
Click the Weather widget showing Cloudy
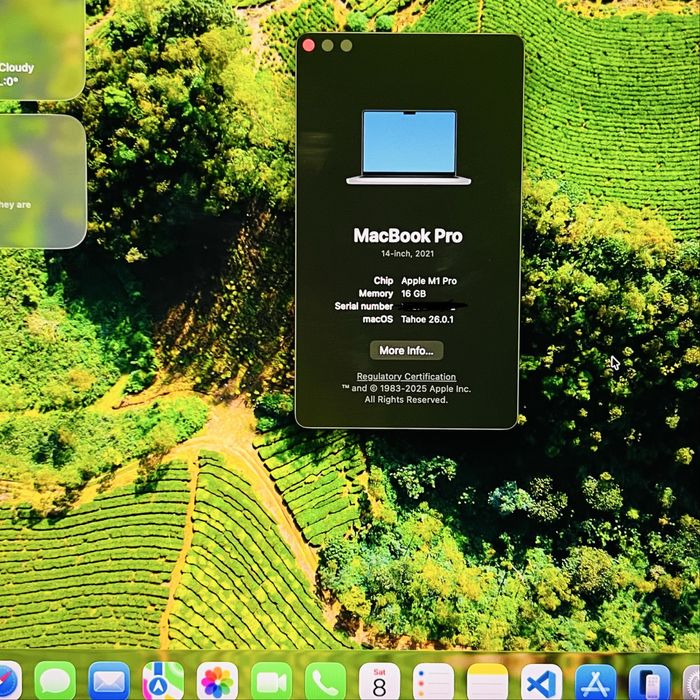pyautogui.click(x=40, y=49)
